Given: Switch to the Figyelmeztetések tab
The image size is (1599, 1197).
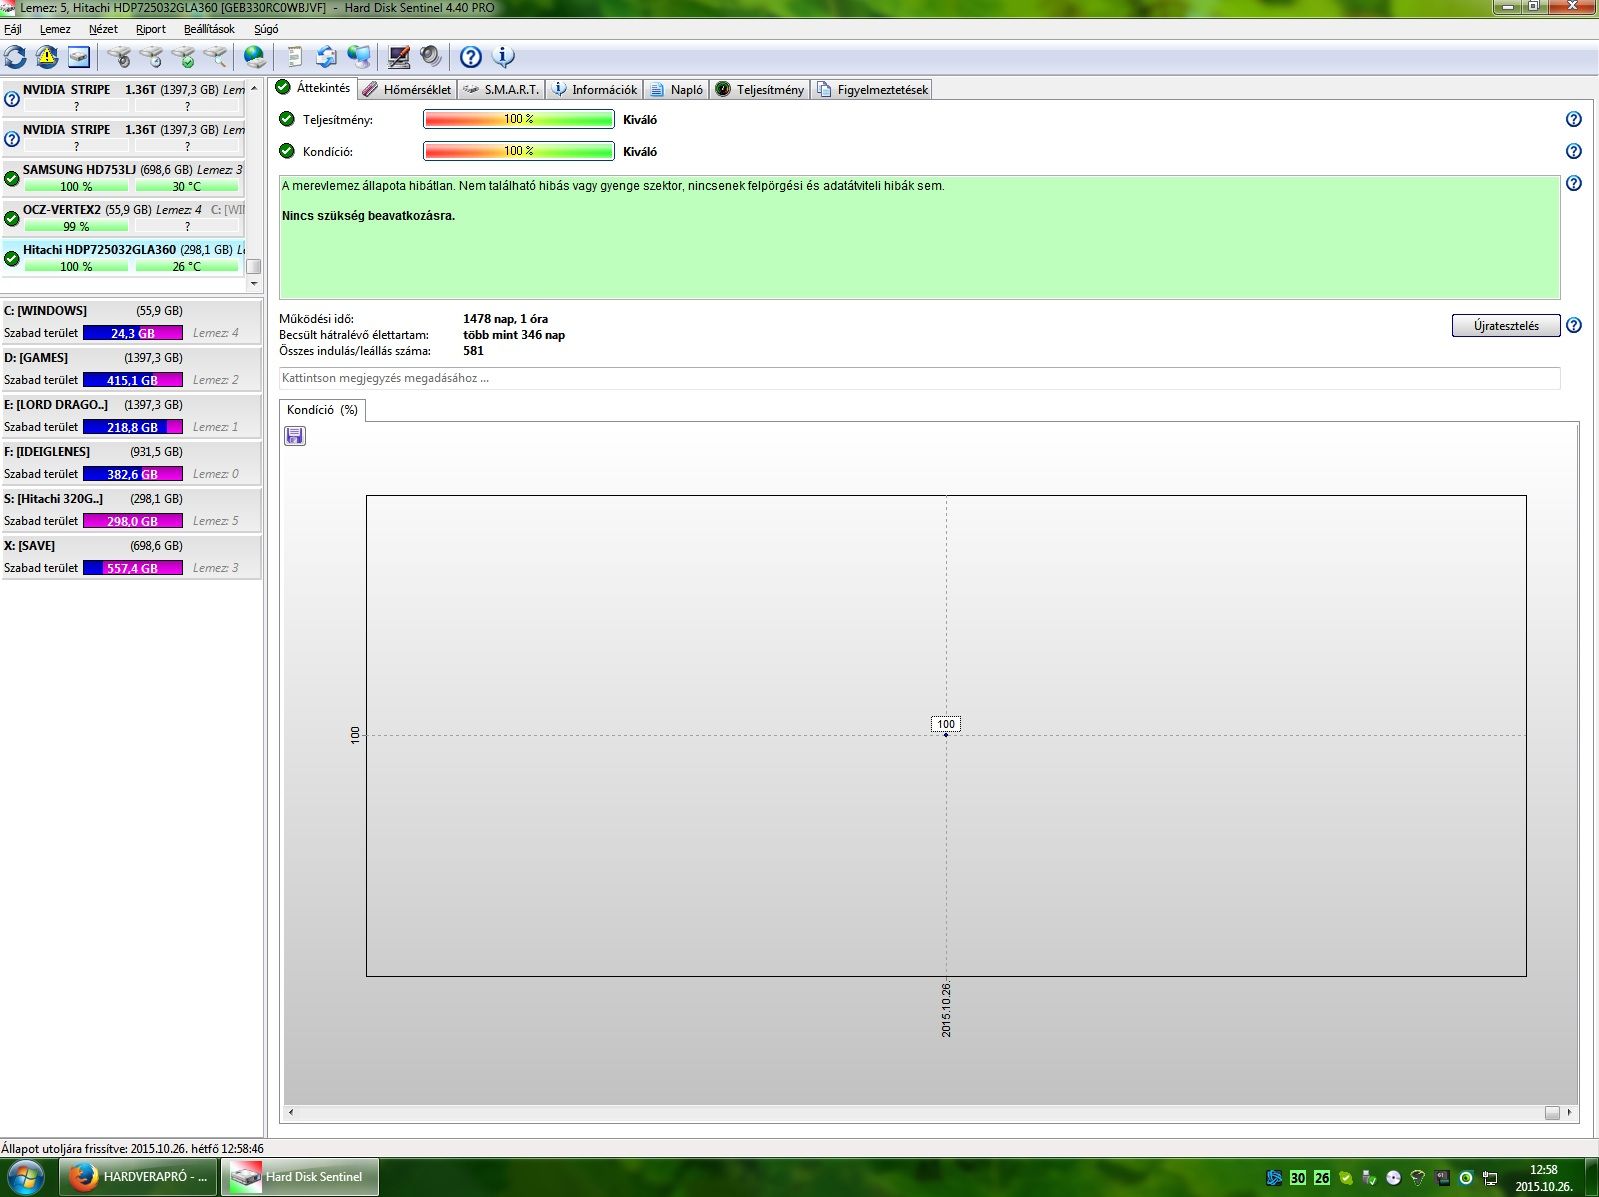Looking at the screenshot, I should tap(873, 89).
